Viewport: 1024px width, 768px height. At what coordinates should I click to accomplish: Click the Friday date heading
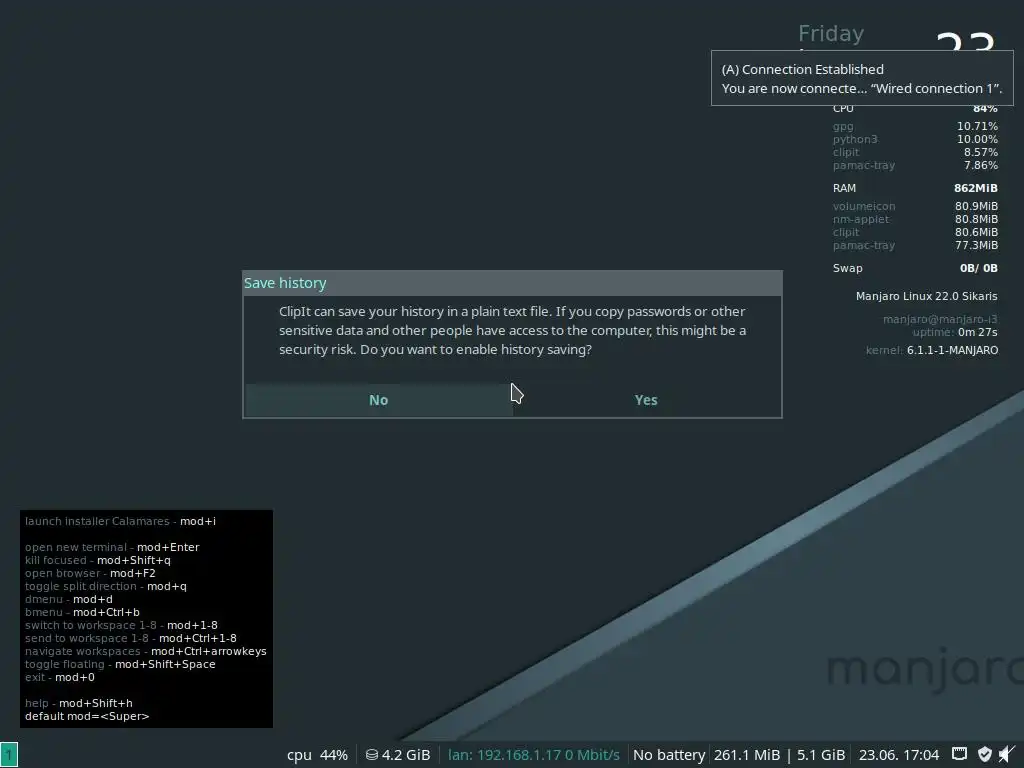[x=831, y=33]
